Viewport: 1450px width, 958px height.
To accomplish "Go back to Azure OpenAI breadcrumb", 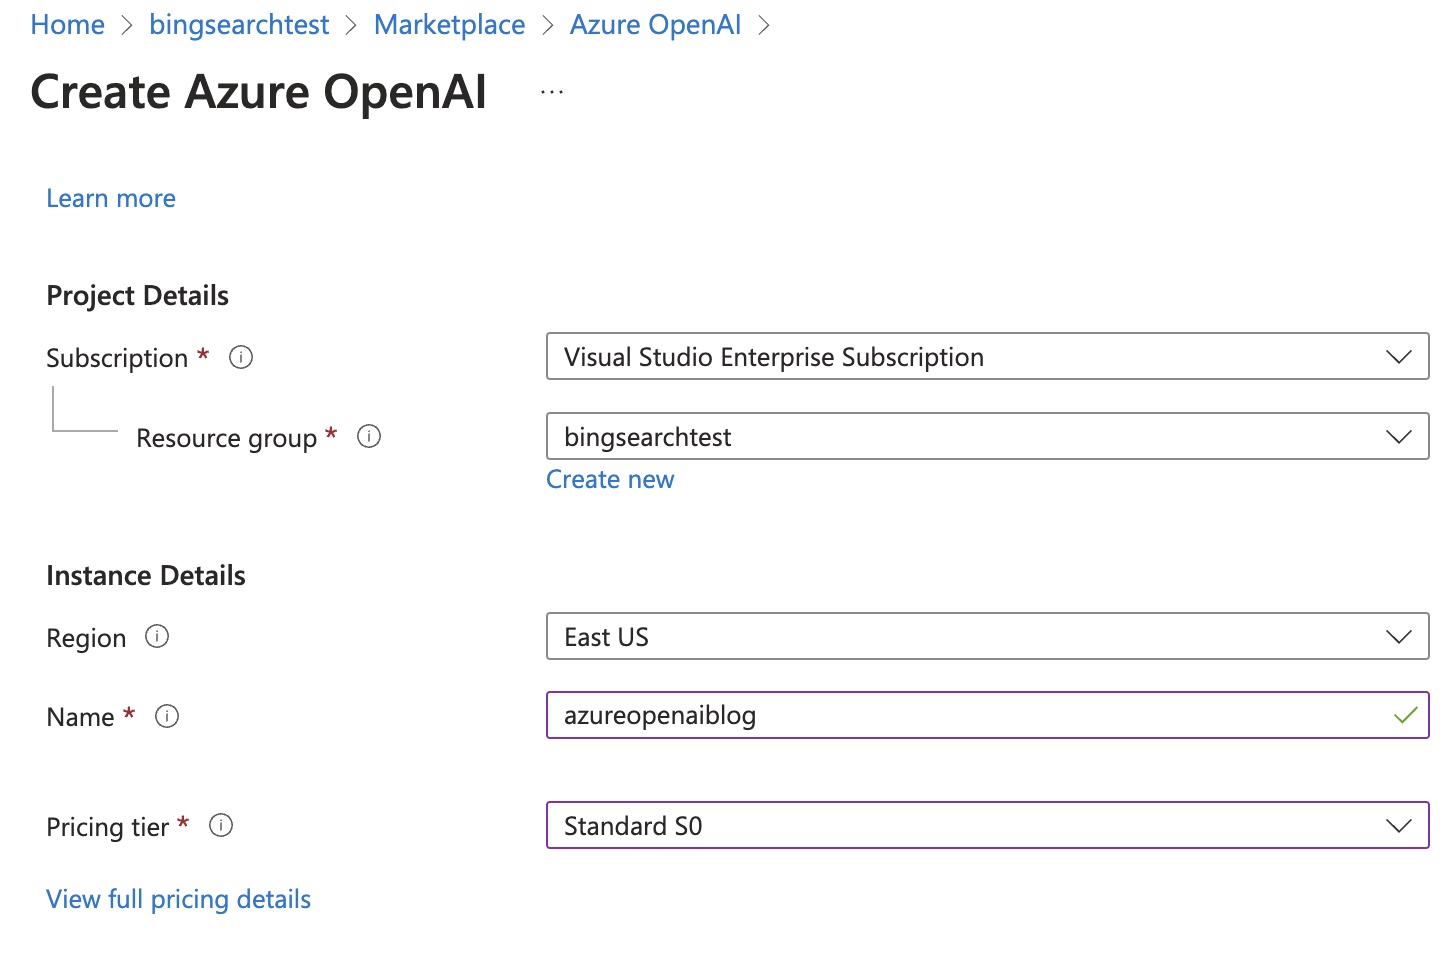I will point(655,25).
